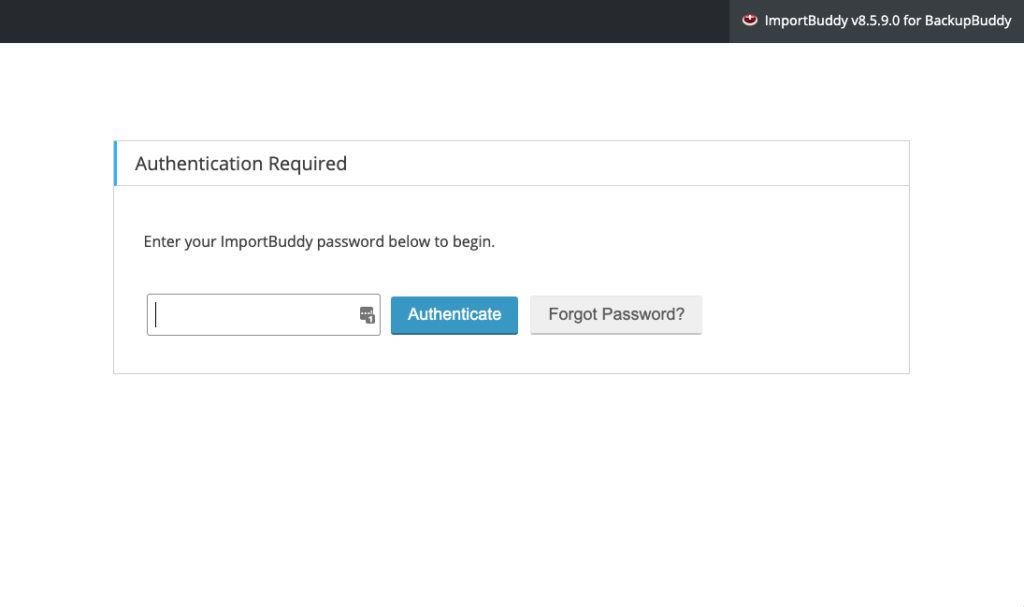Screen dimensions: 1024x607
Task: Click the password manager icon in password field
Action: [x=367, y=315]
